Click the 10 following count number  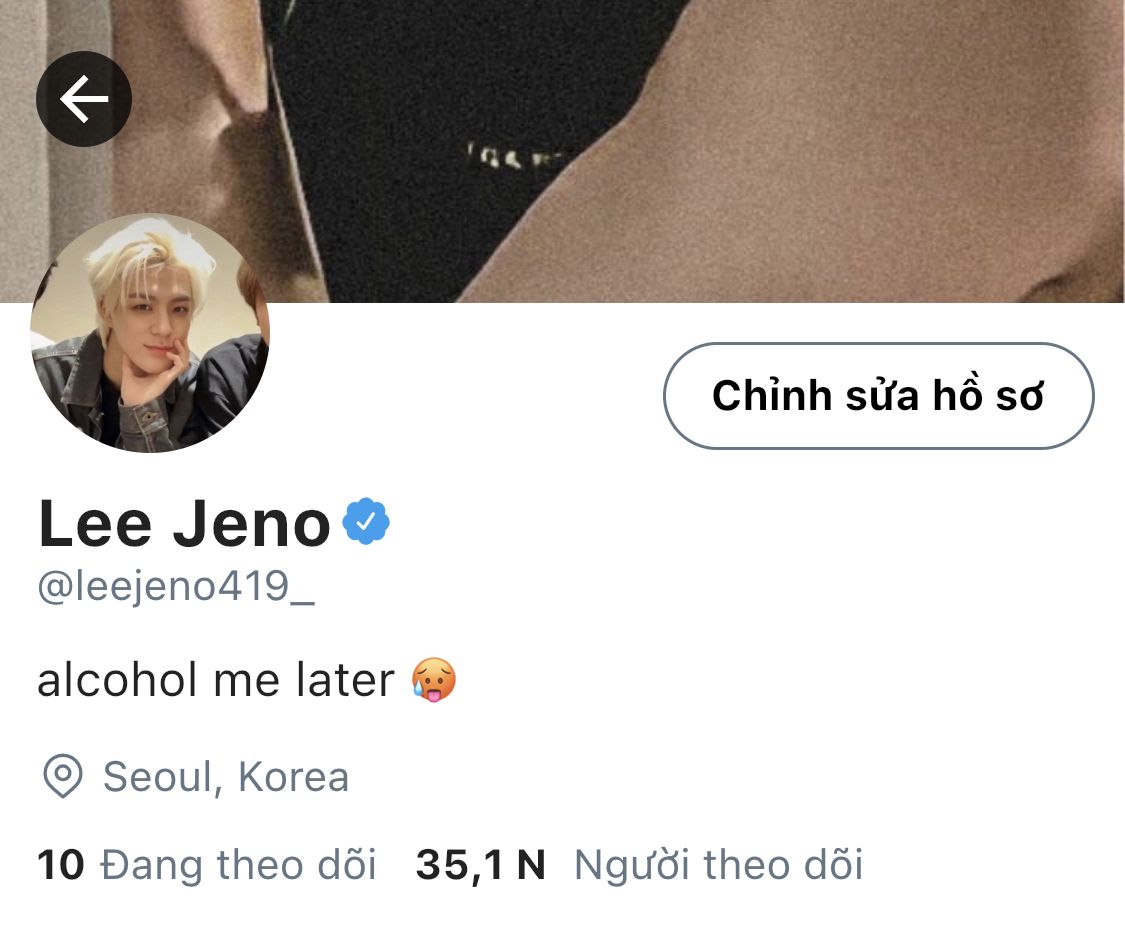61,865
